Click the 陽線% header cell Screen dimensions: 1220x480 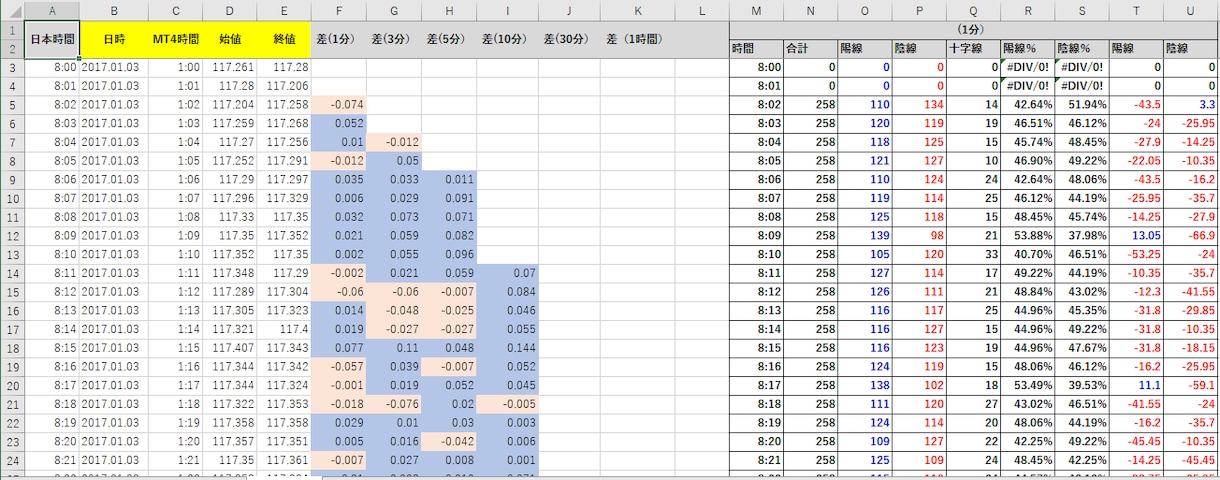pyautogui.click(x=1027, y=48)
